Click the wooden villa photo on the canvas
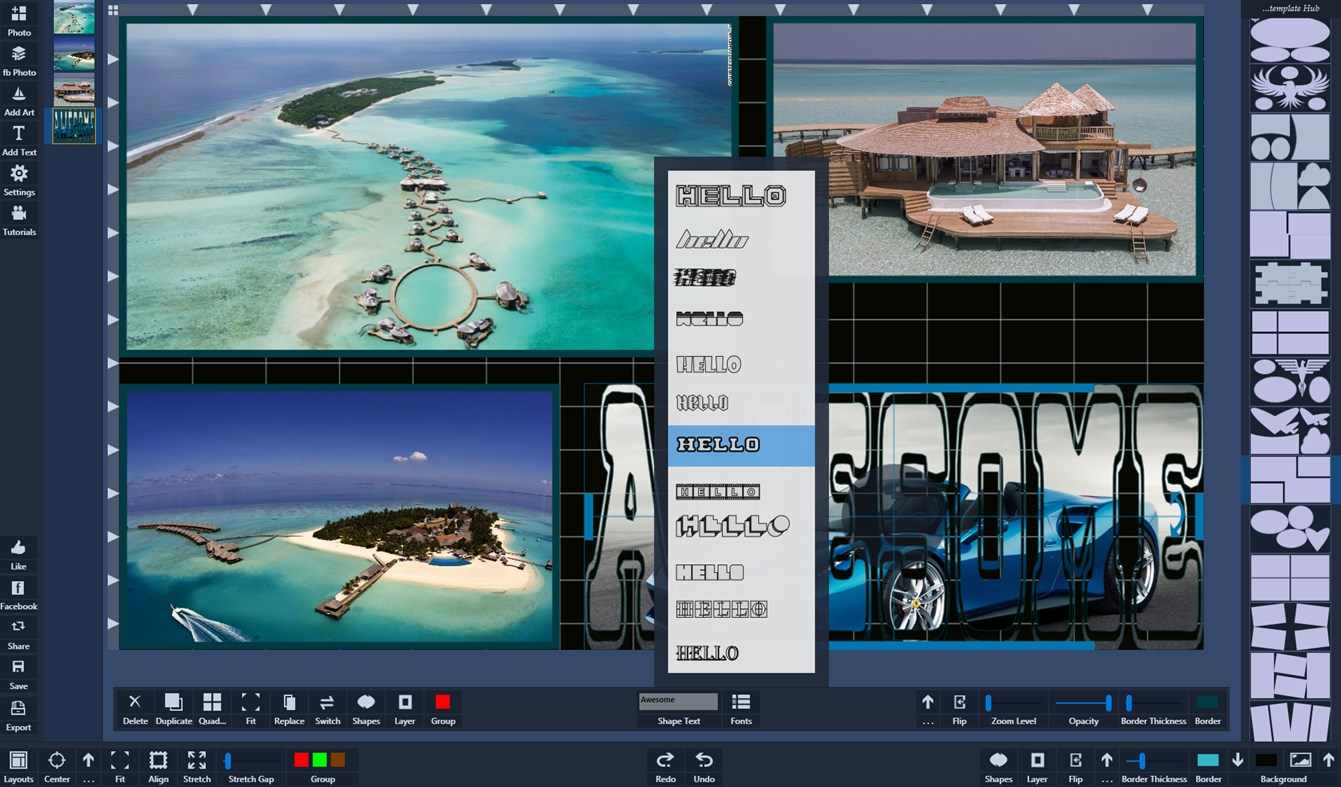 985,149
